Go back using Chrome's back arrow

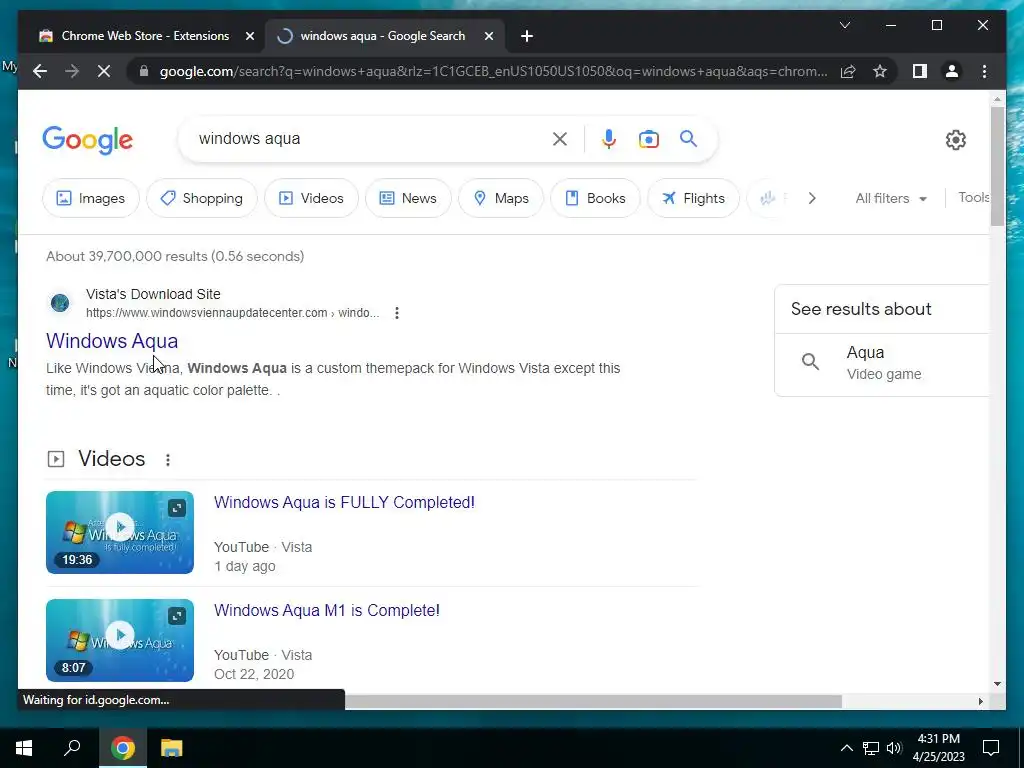[40, 71]
